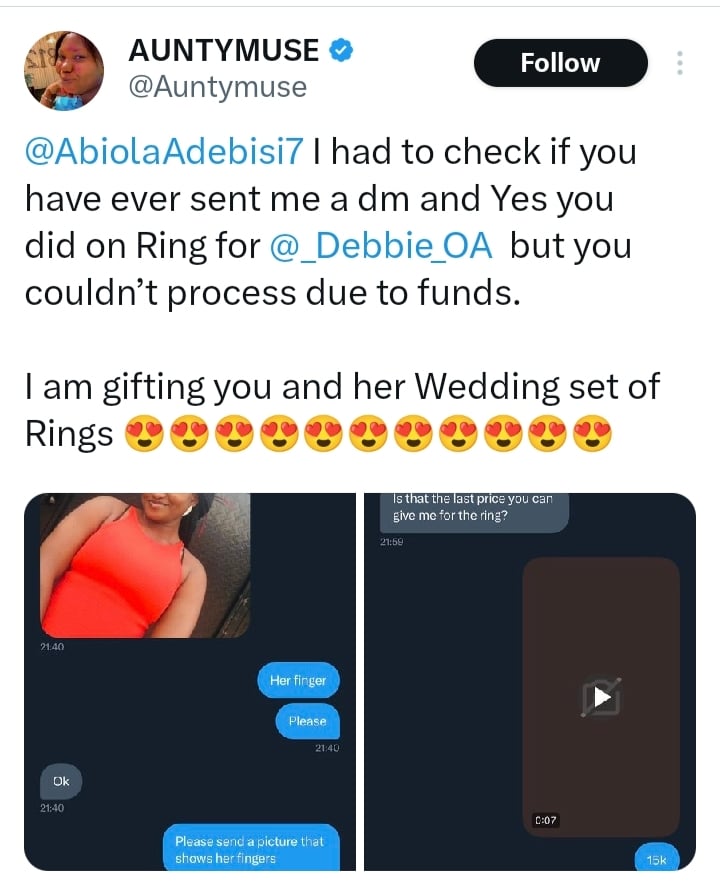Viewport: 720px width, 883px height.
Task: Click the Follow button
Action: click(x=560, y=63)
